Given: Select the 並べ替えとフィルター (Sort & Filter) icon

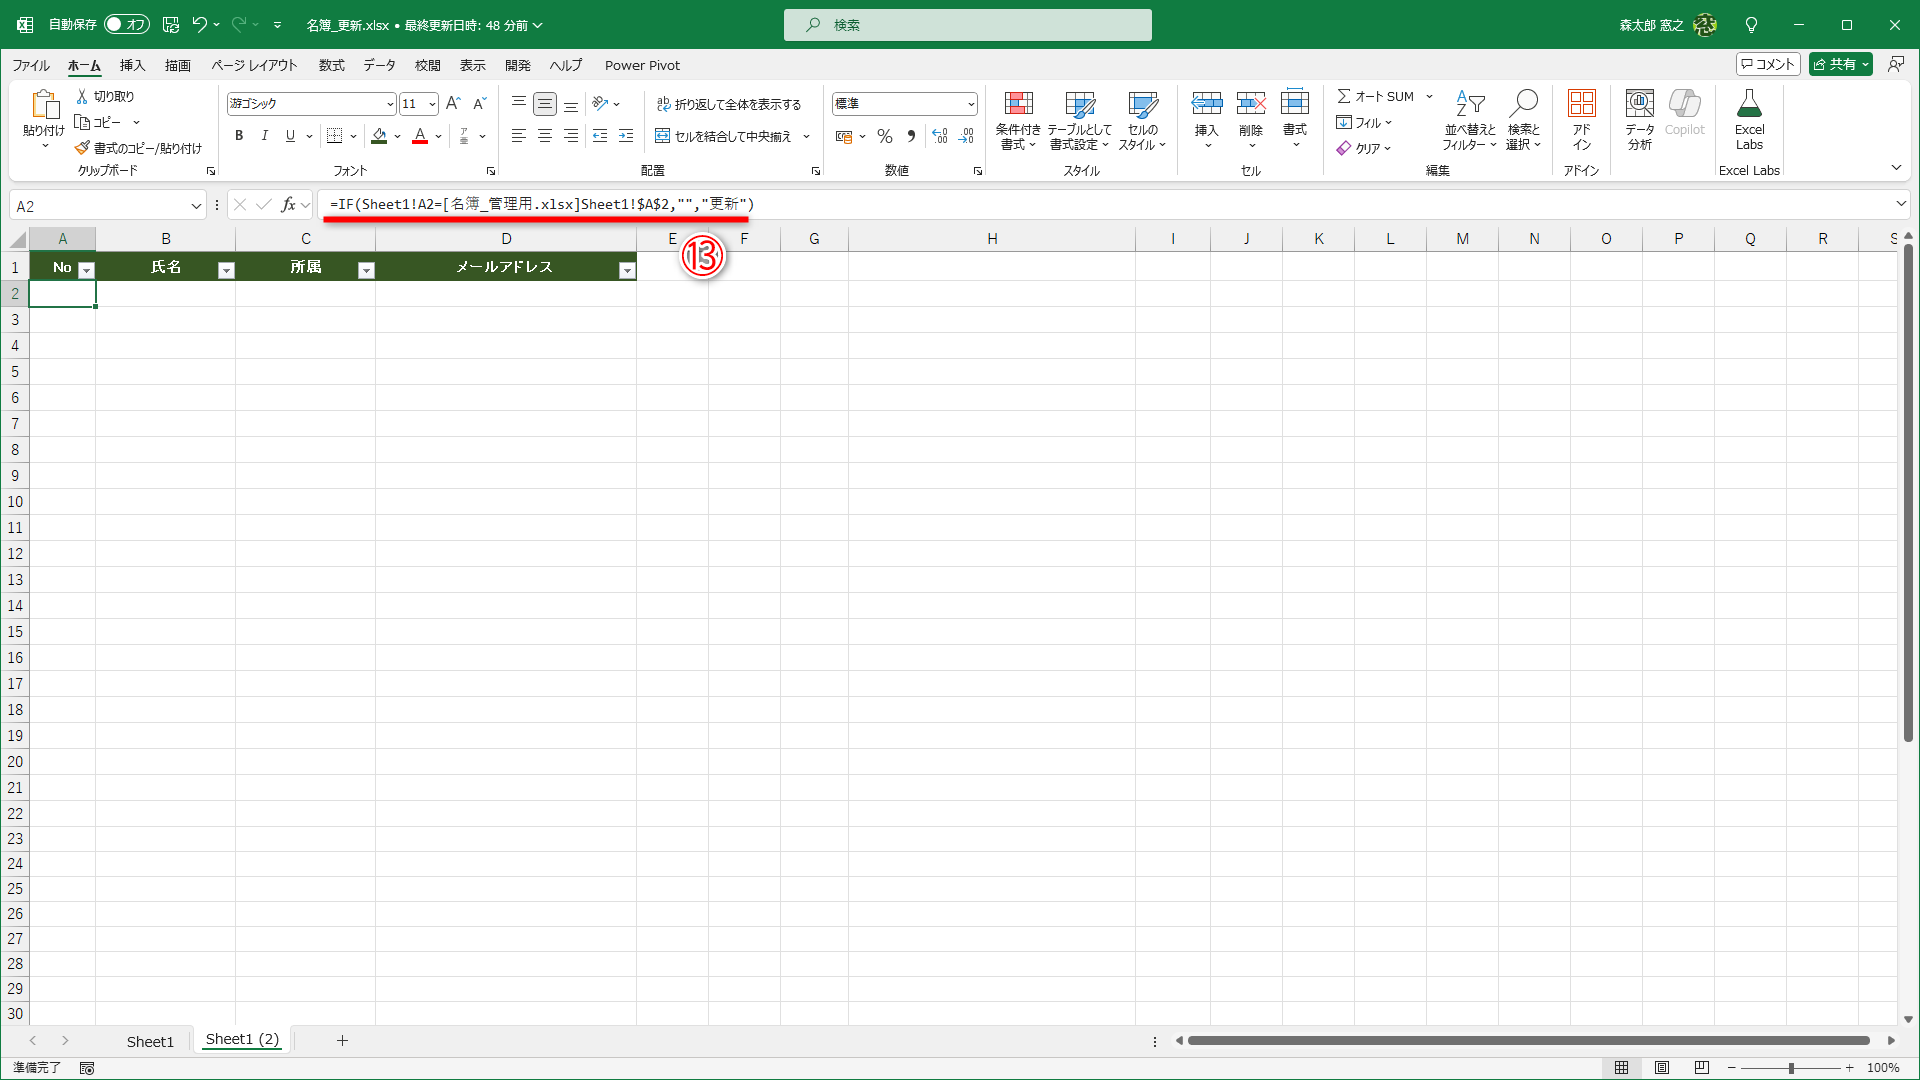Looking at the screenshot, I should tap(1469, 118).
